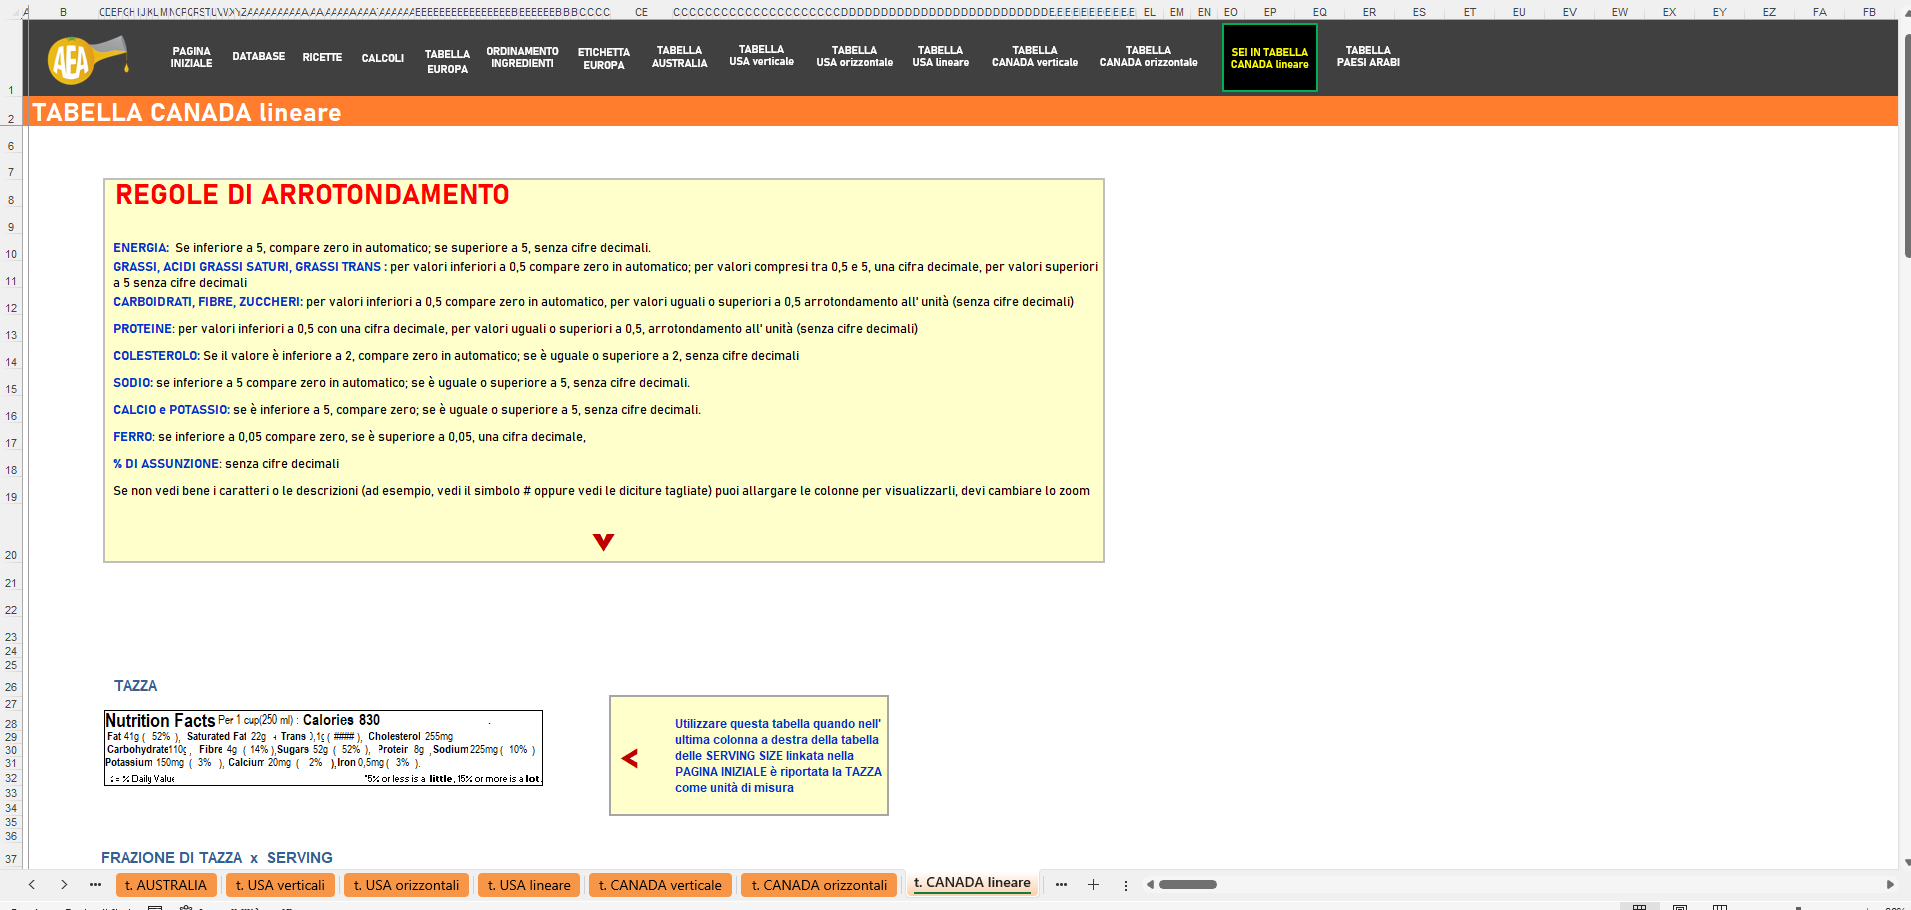Switch to t. AUSTRALIA sheet tab
This screenshot has width=1911, height=910.
click(166, 885)
